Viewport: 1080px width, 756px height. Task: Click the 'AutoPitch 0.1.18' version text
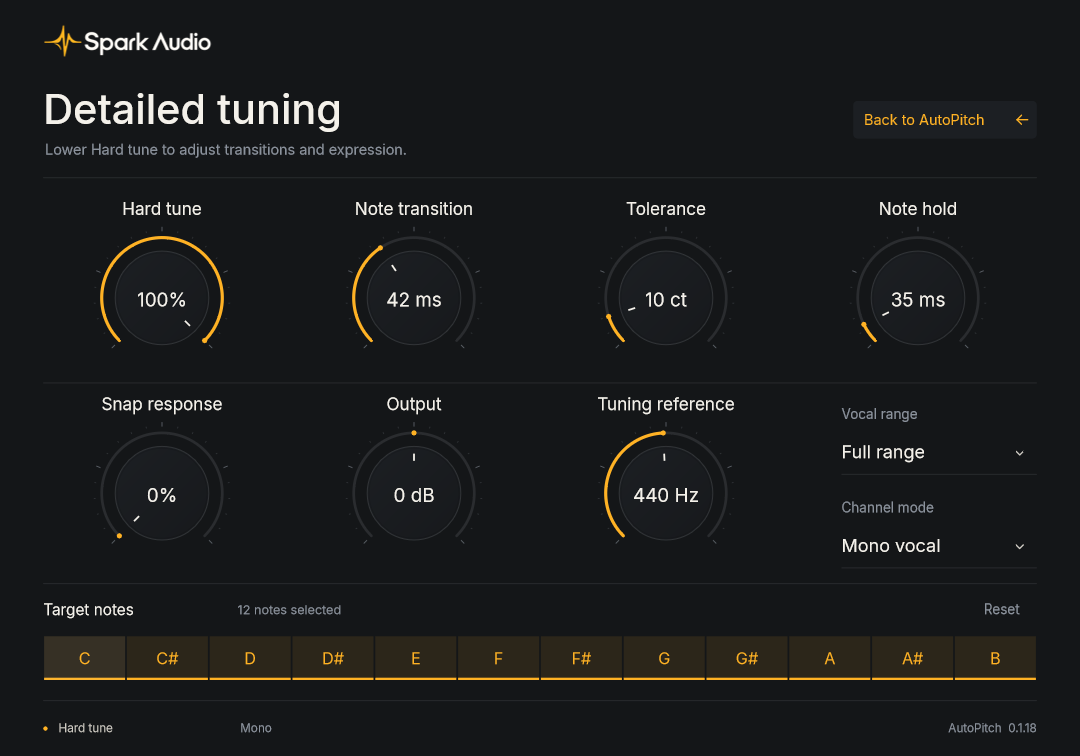(x=992, y=728)
